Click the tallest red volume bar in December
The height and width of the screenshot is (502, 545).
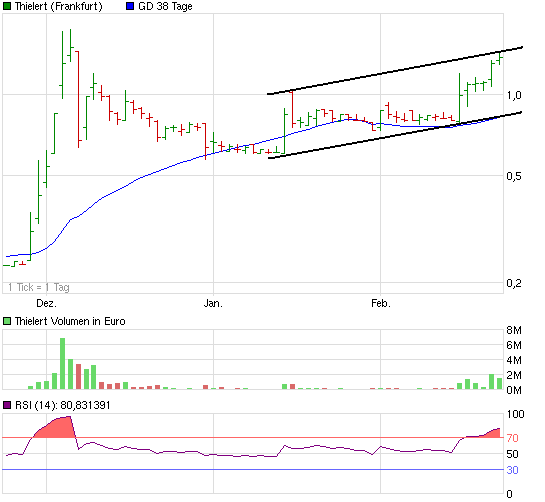click(x=79, y=376)
